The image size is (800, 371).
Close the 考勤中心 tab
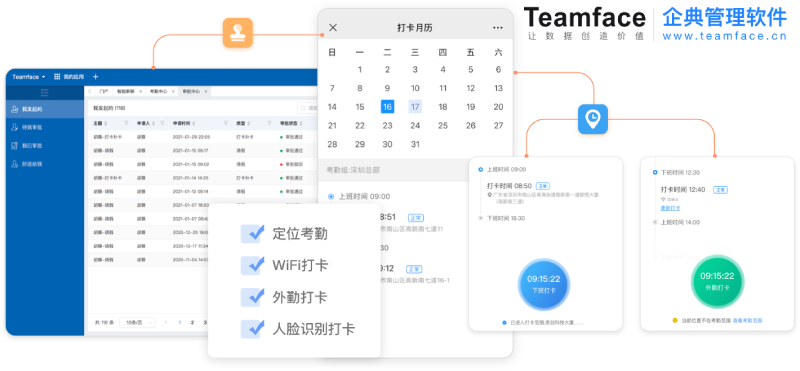coord(173,91)
